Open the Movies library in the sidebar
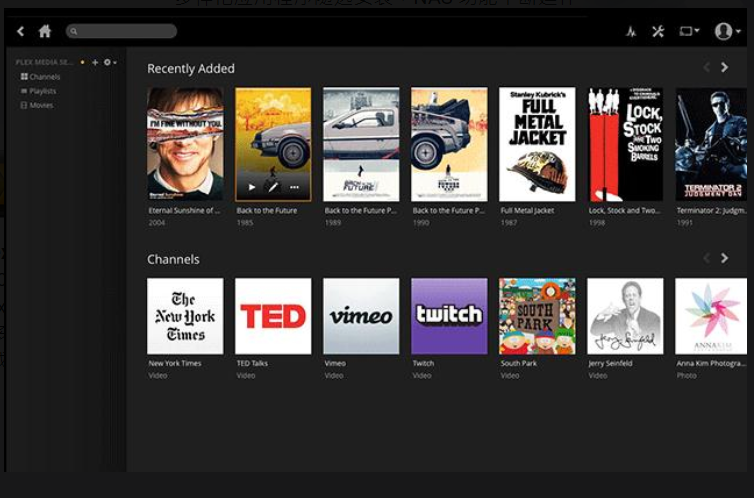The width and height of the screenshot is (754, 498). tap(38, 105)
